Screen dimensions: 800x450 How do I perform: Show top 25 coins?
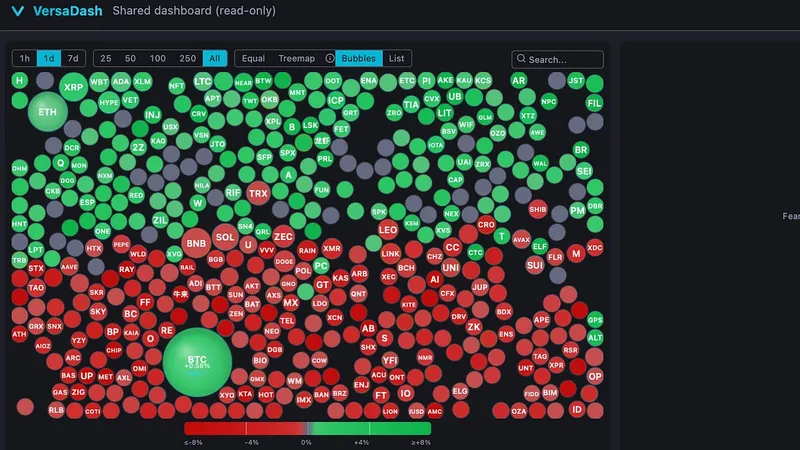106,58
